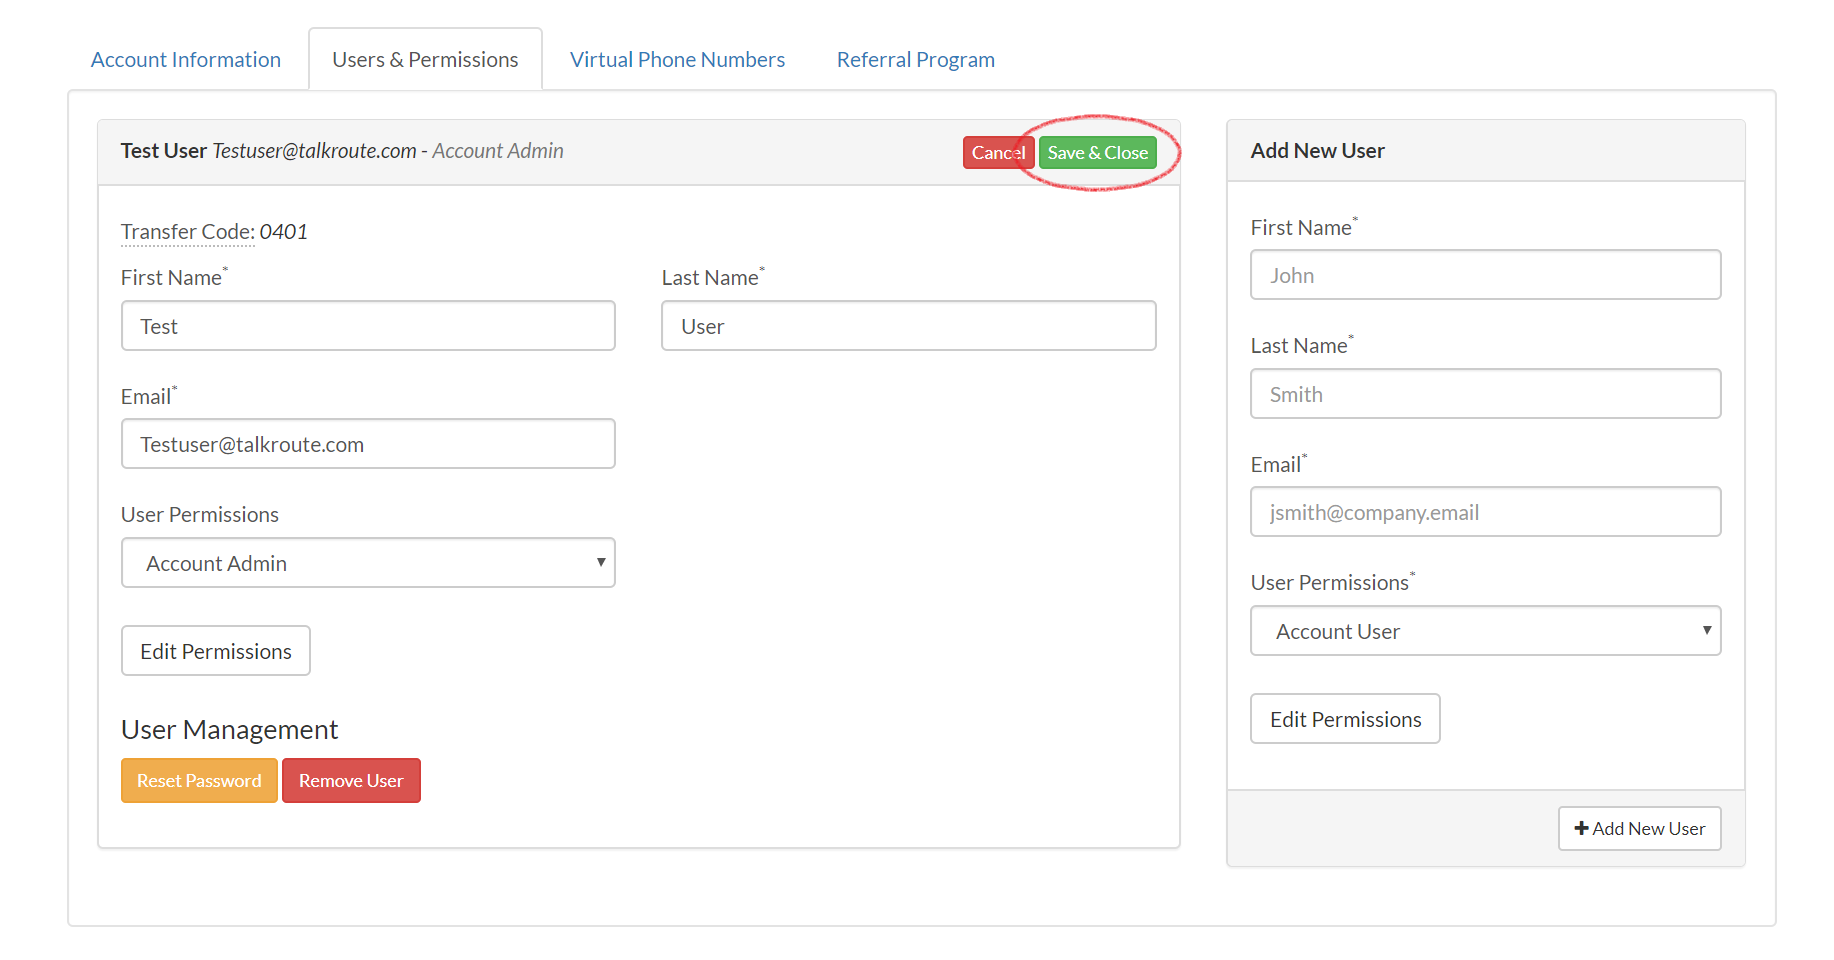Click the Transfer Code label
The width and height of the screenshot is (1834, 960).
pos(188,232)
